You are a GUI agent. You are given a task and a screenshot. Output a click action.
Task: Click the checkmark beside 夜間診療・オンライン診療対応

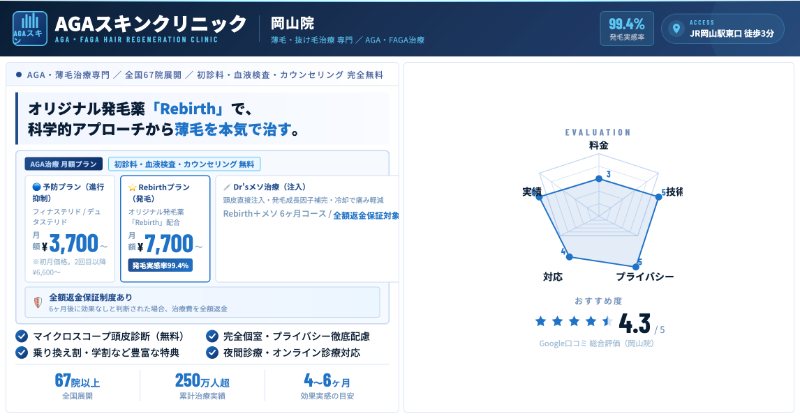212,353
